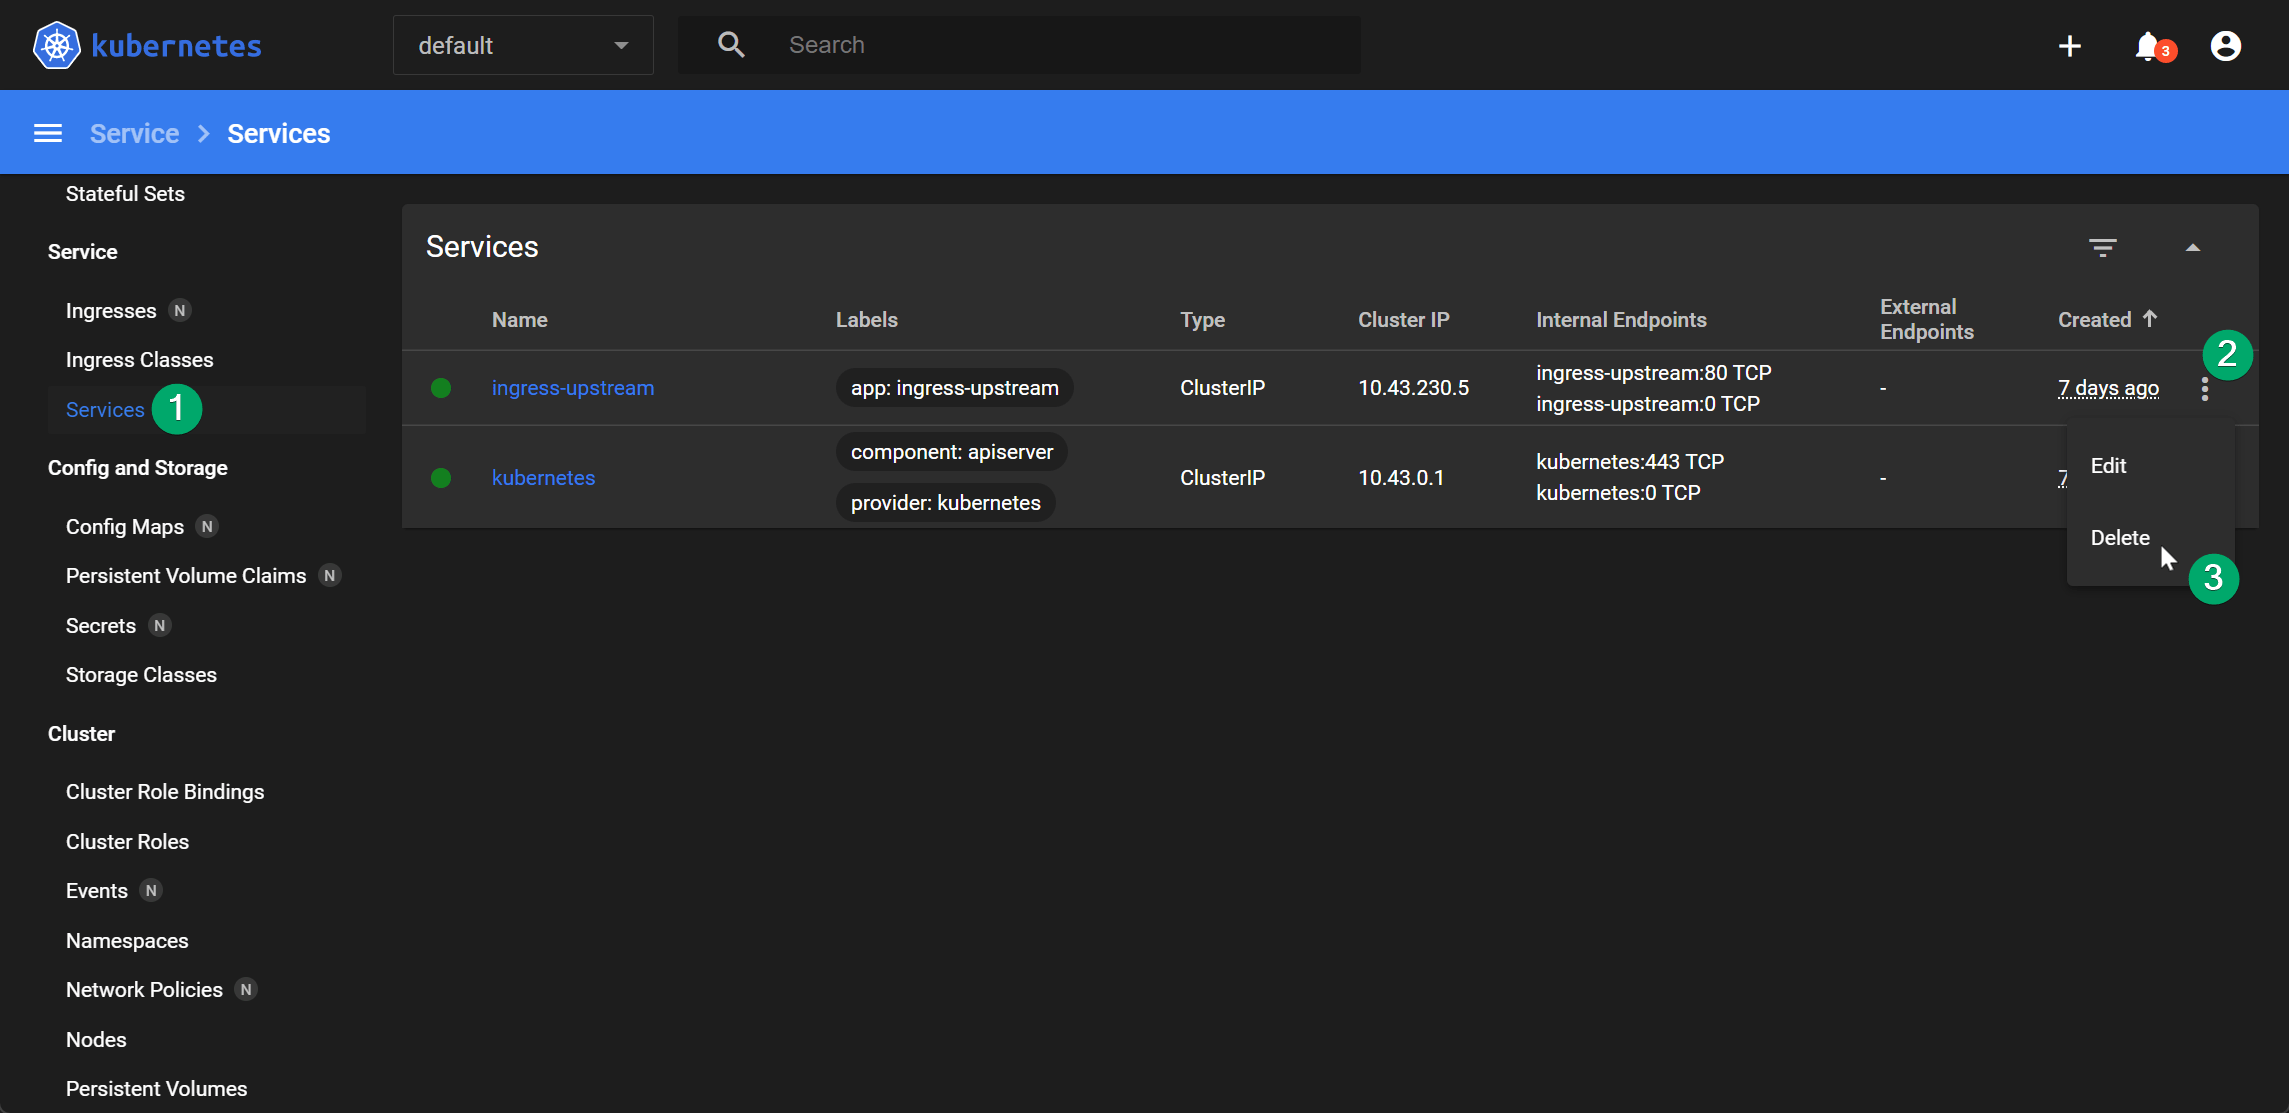
Task: Open Storage Classes in the sidebar
Action: coord(141,675)
